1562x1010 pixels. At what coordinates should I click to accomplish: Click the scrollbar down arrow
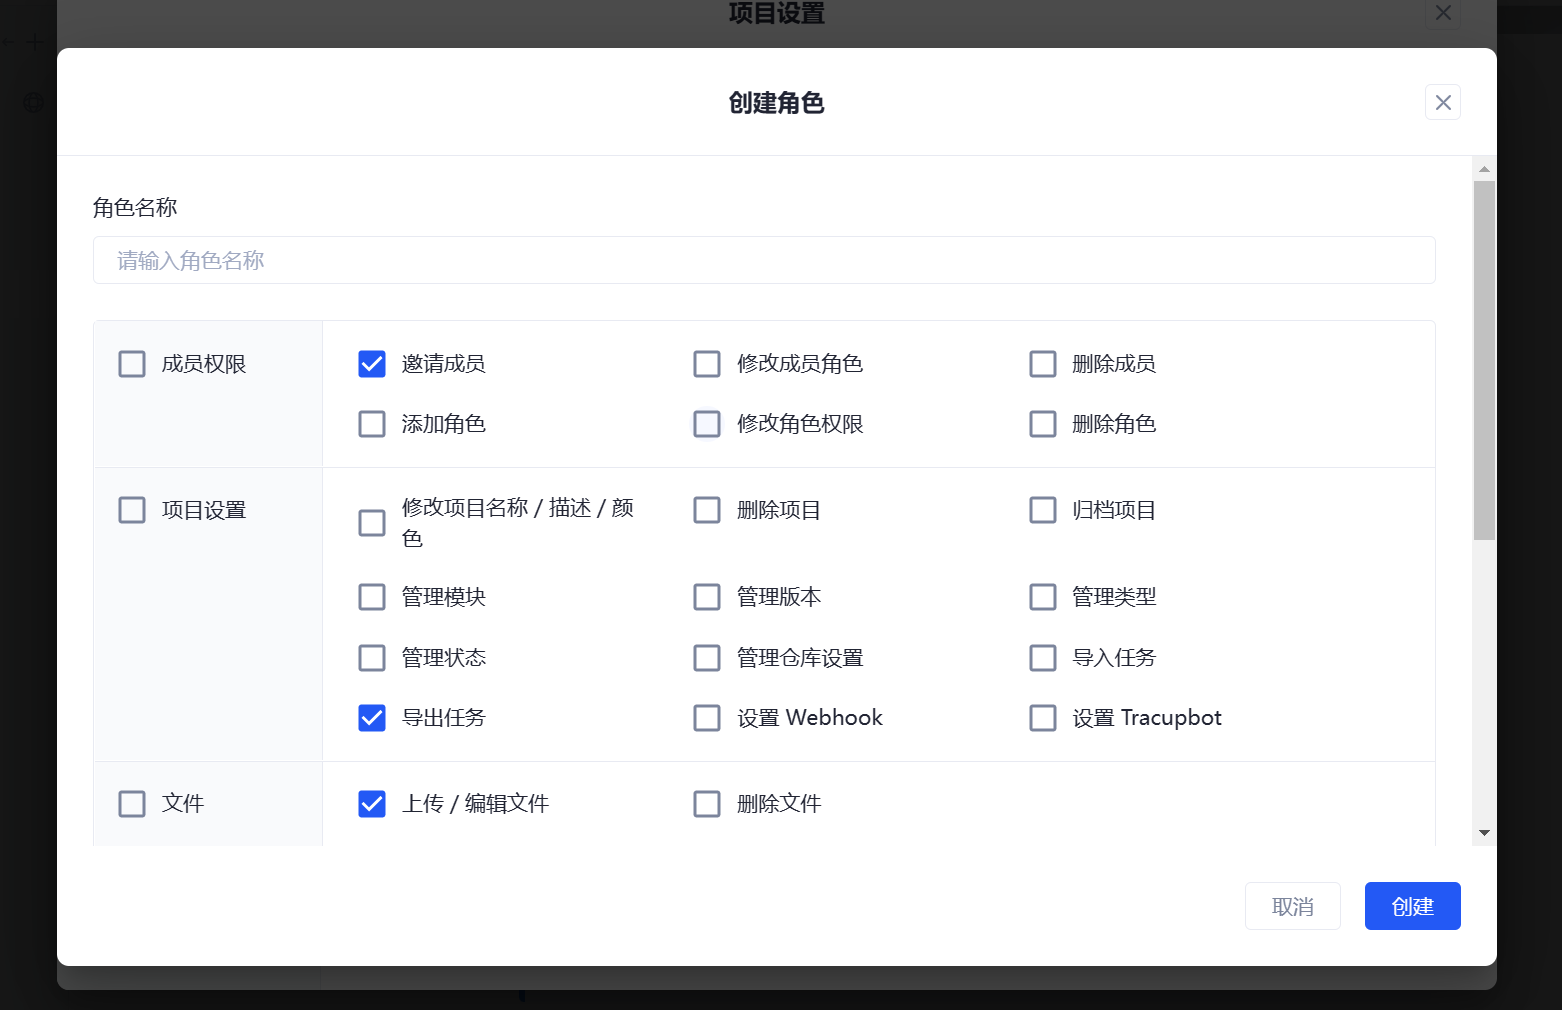tap(1484, 832)
